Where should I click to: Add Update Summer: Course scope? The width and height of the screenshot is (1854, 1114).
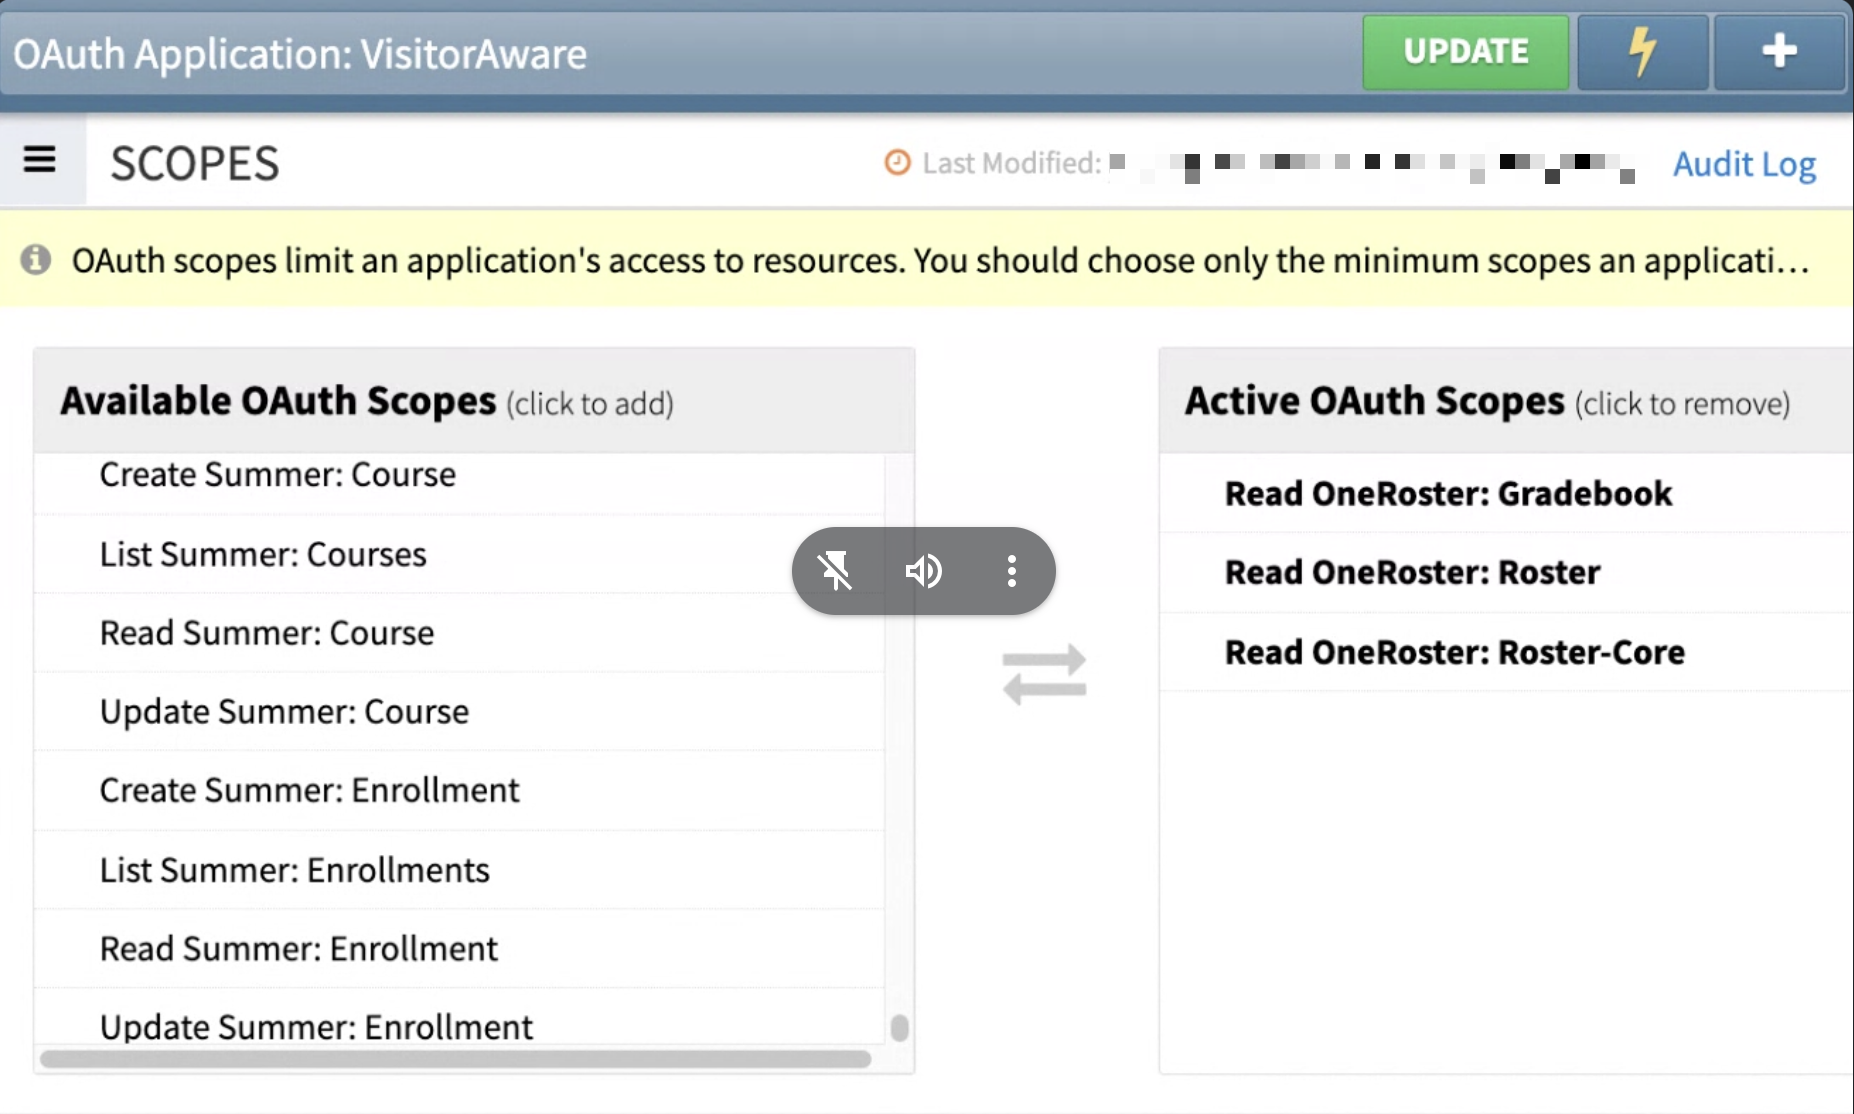pos(459,712)
